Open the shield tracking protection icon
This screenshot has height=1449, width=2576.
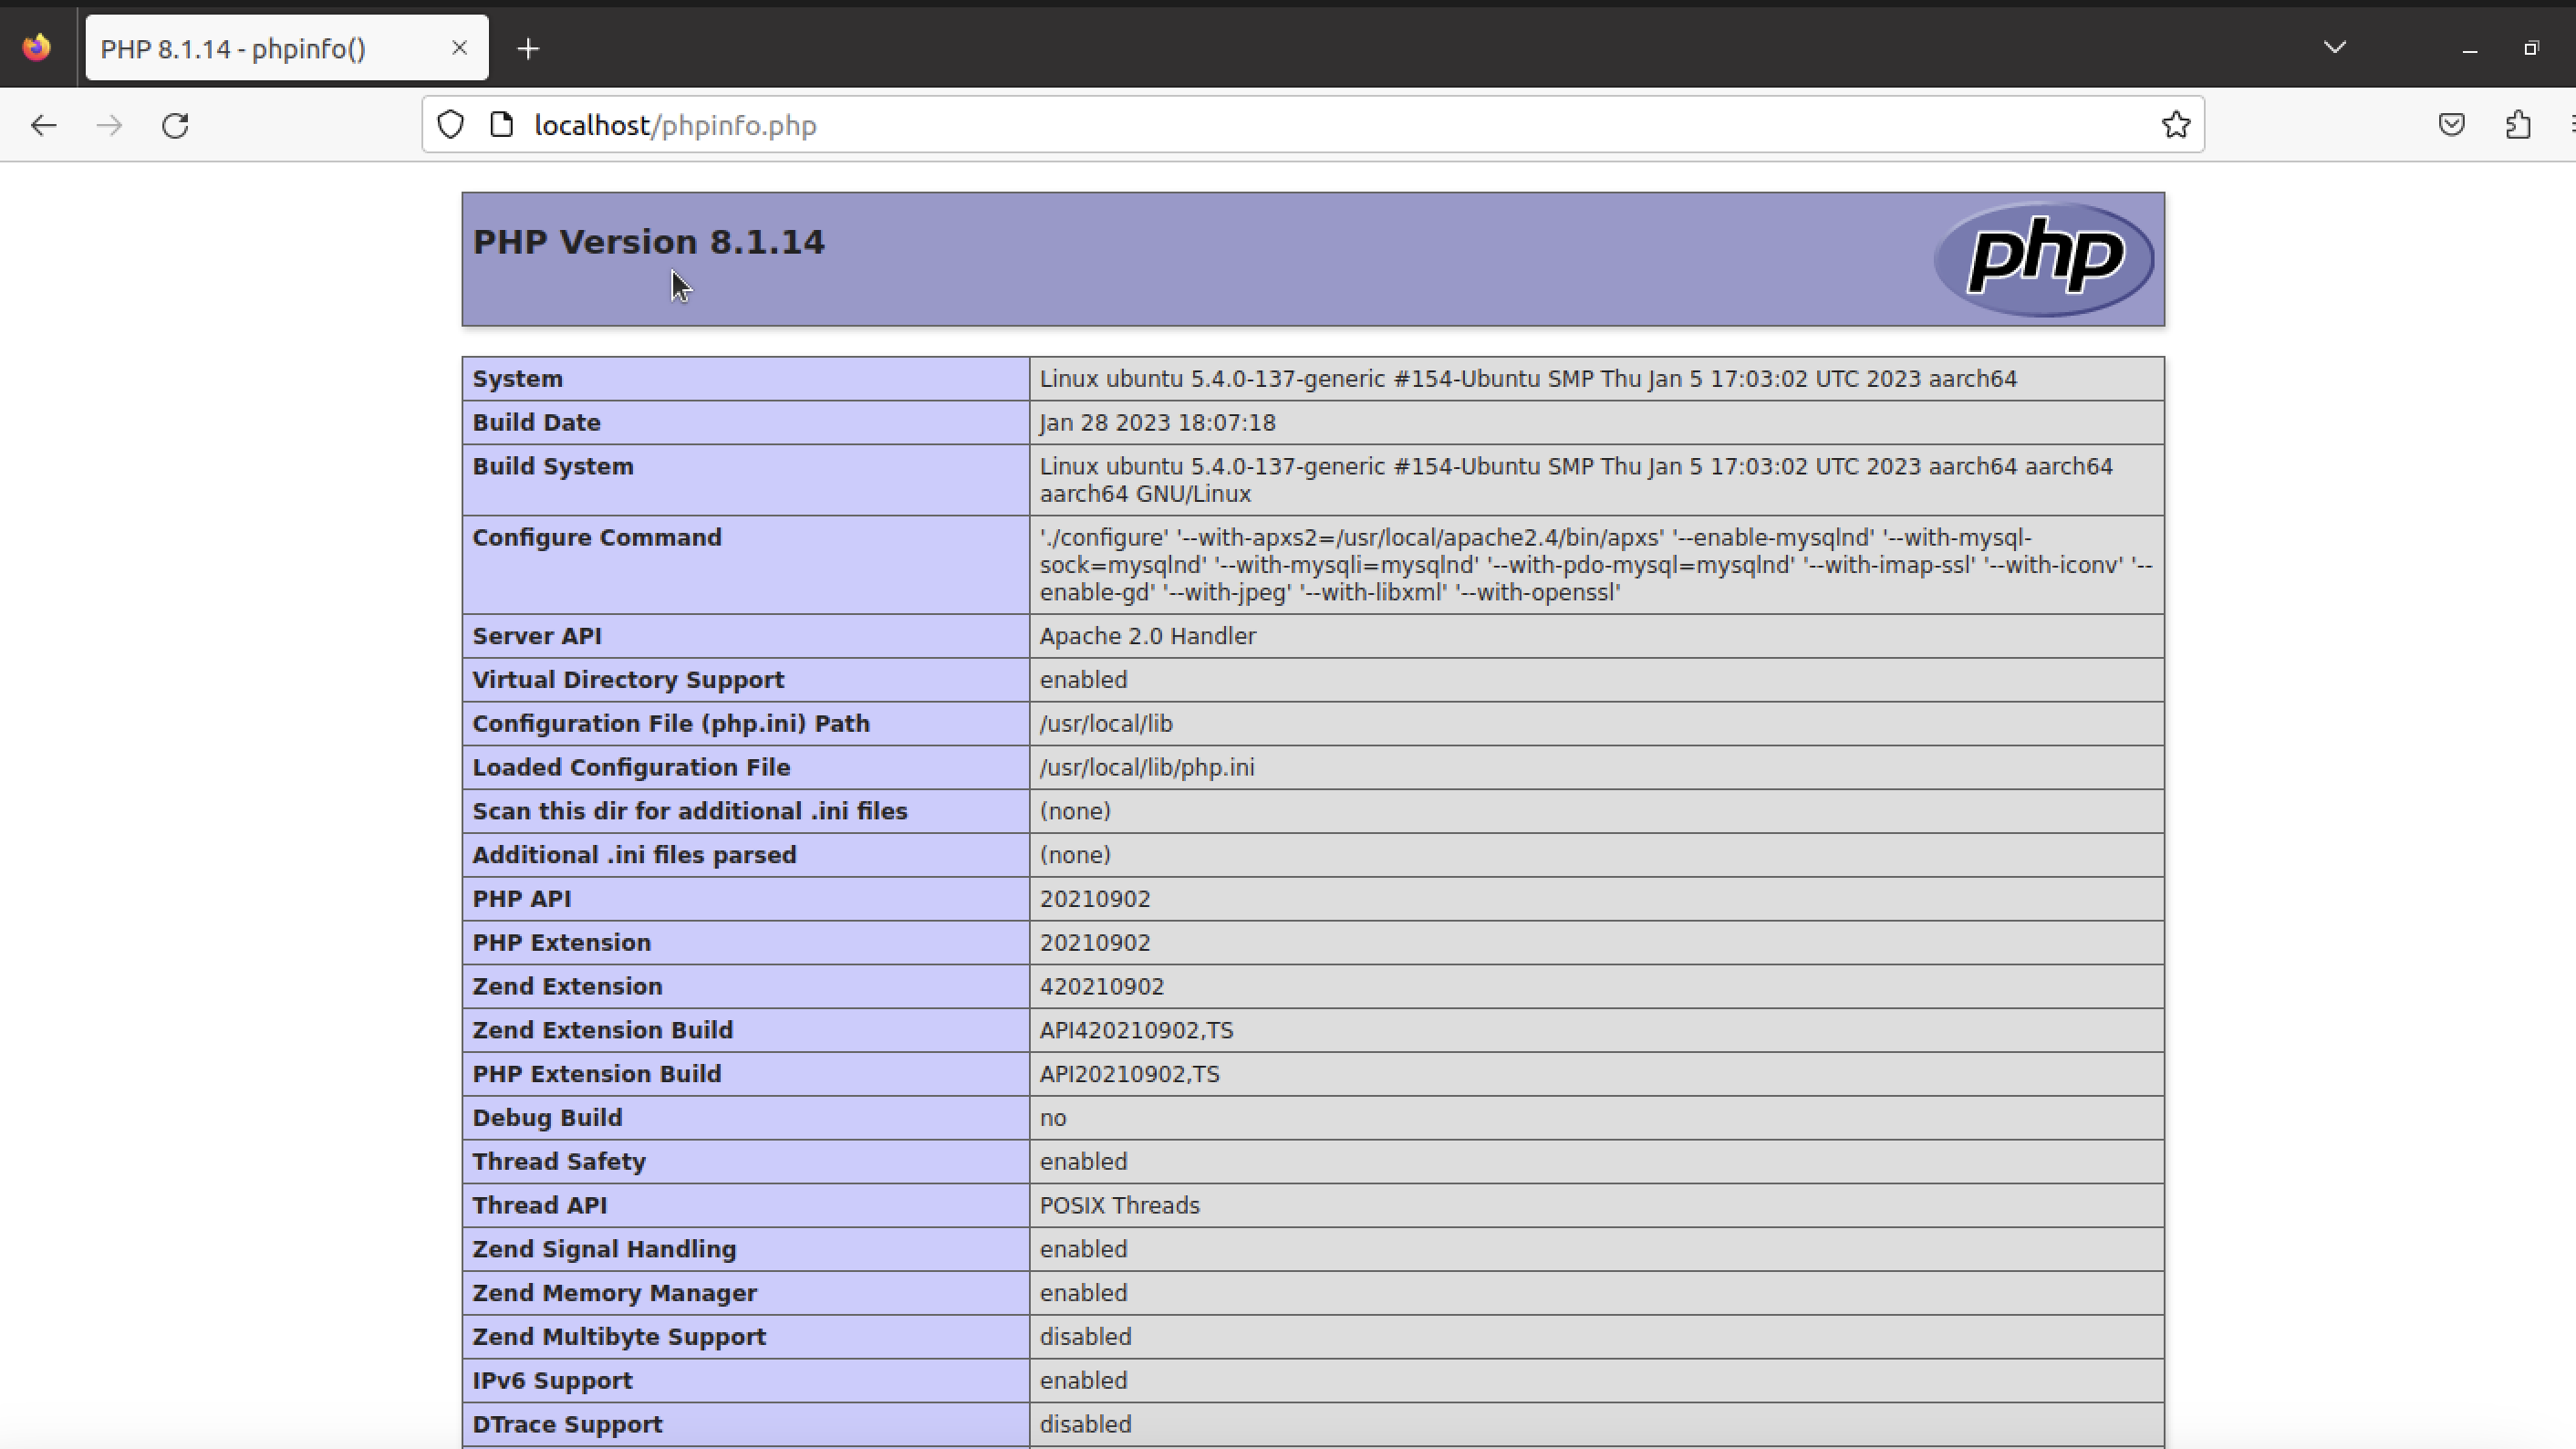[451, 125]
